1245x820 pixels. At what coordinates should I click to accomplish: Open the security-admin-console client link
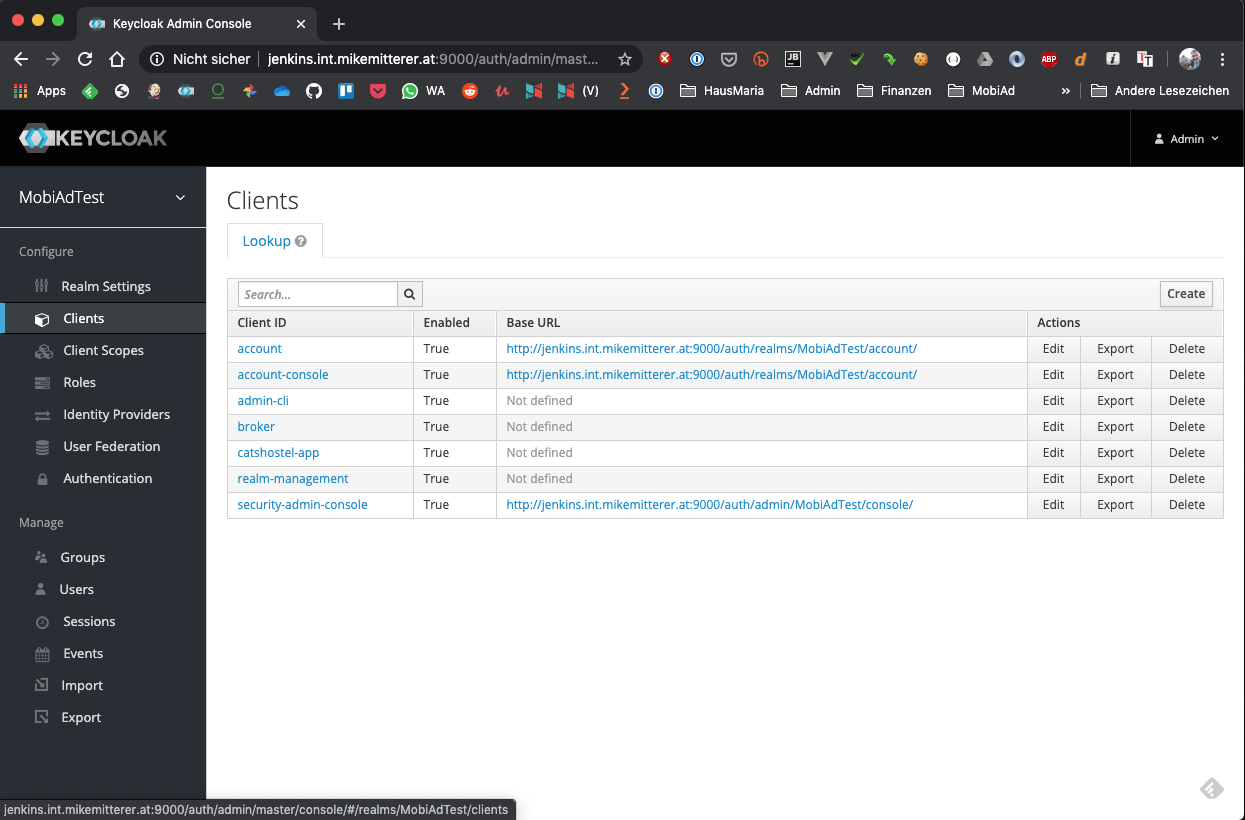302,505
